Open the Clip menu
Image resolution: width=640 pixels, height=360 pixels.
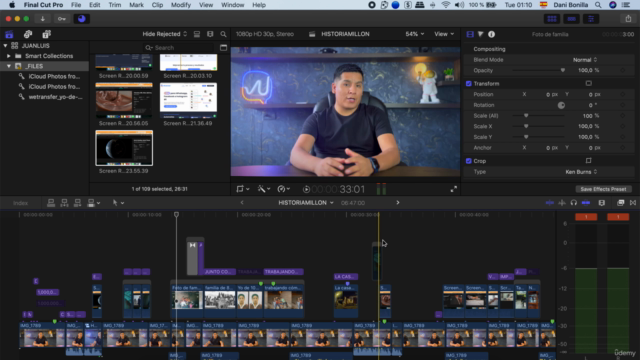coord(157,5)
